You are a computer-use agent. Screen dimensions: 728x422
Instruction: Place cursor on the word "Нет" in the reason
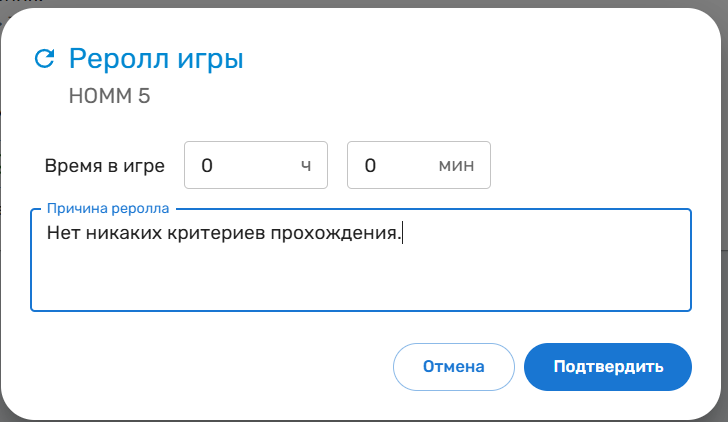click(62, 234)
